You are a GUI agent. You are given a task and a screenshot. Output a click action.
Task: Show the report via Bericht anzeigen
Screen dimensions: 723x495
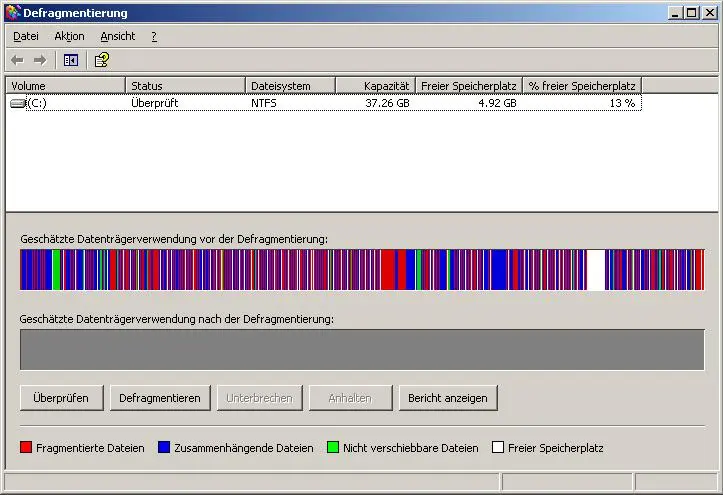(x=447, y=398)
